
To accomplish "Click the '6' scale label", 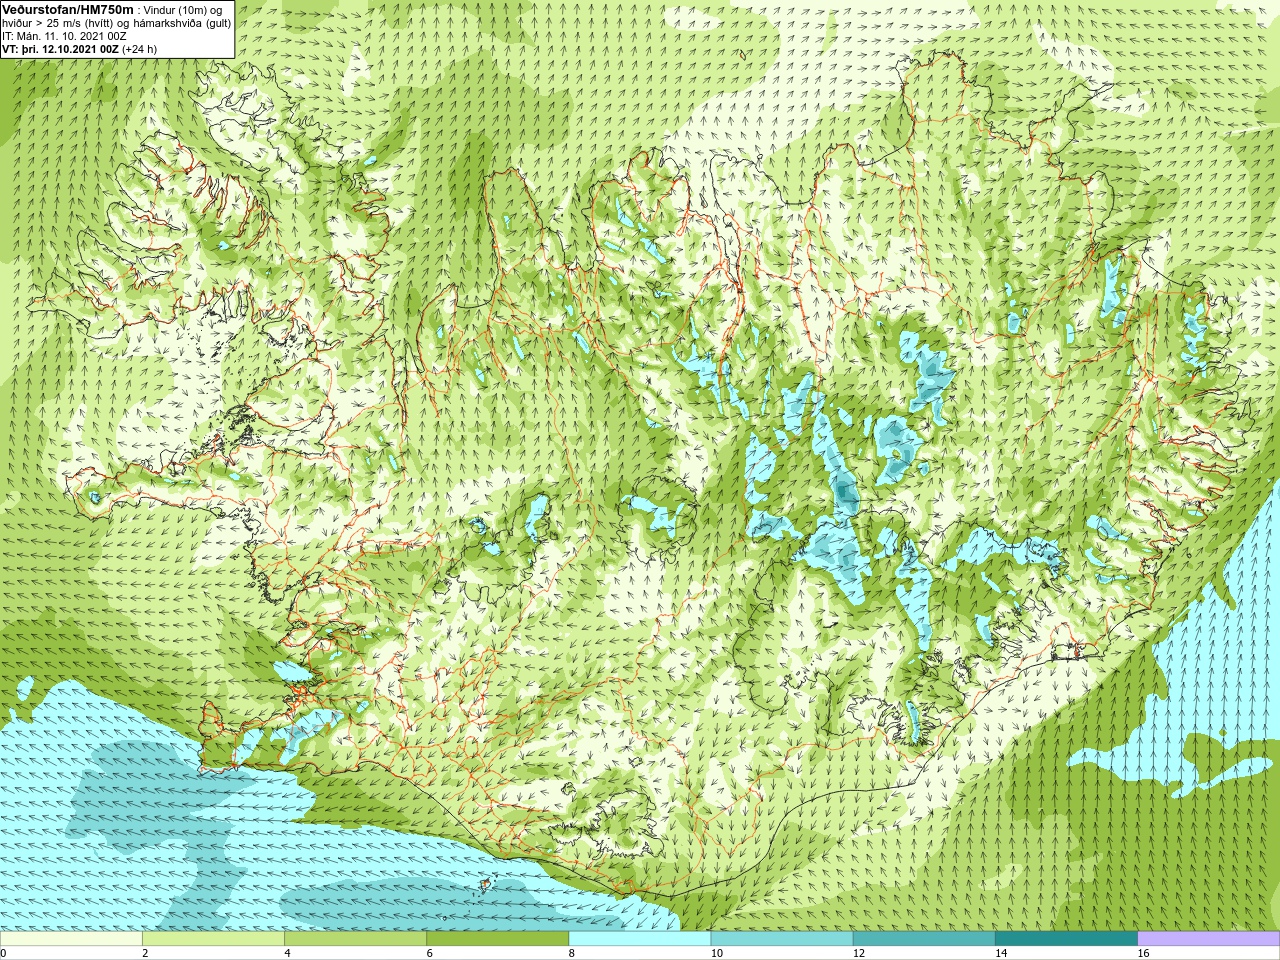I will pyautogui.click(x=429, y=953).
